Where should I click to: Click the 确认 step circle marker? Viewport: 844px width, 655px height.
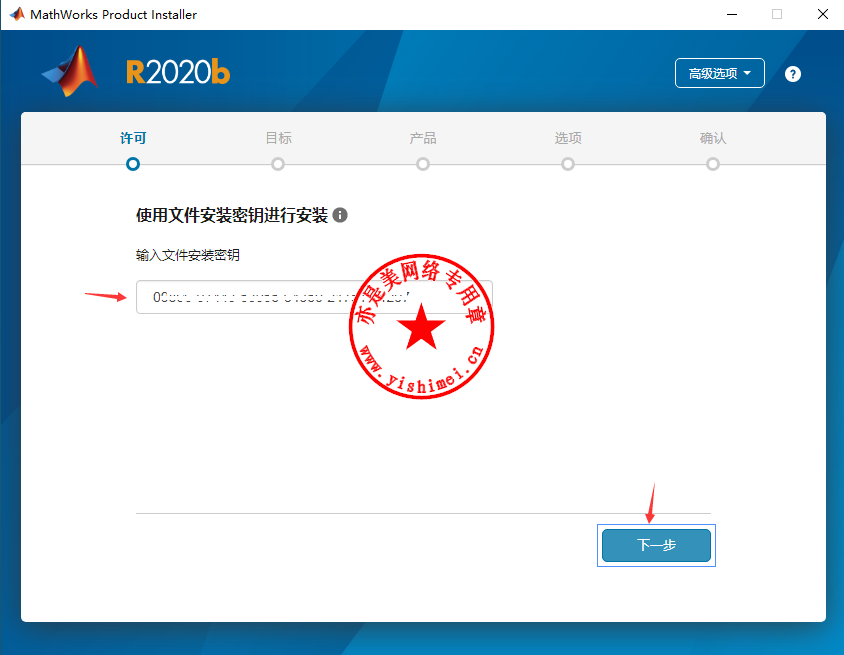coord(713,164)
